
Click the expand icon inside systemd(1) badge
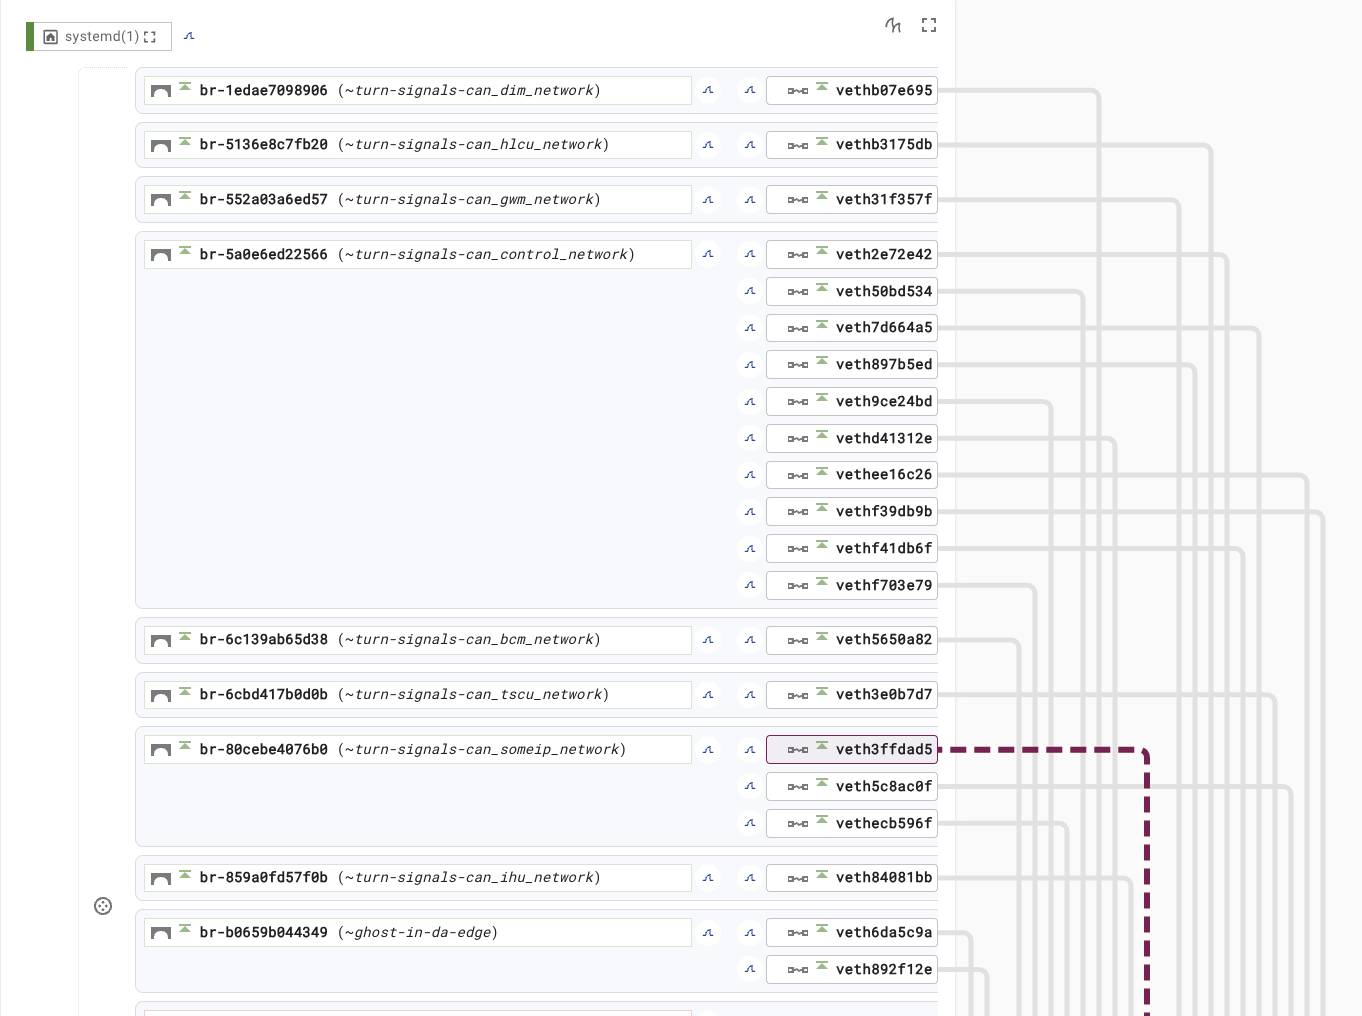(x=150, y=37)
